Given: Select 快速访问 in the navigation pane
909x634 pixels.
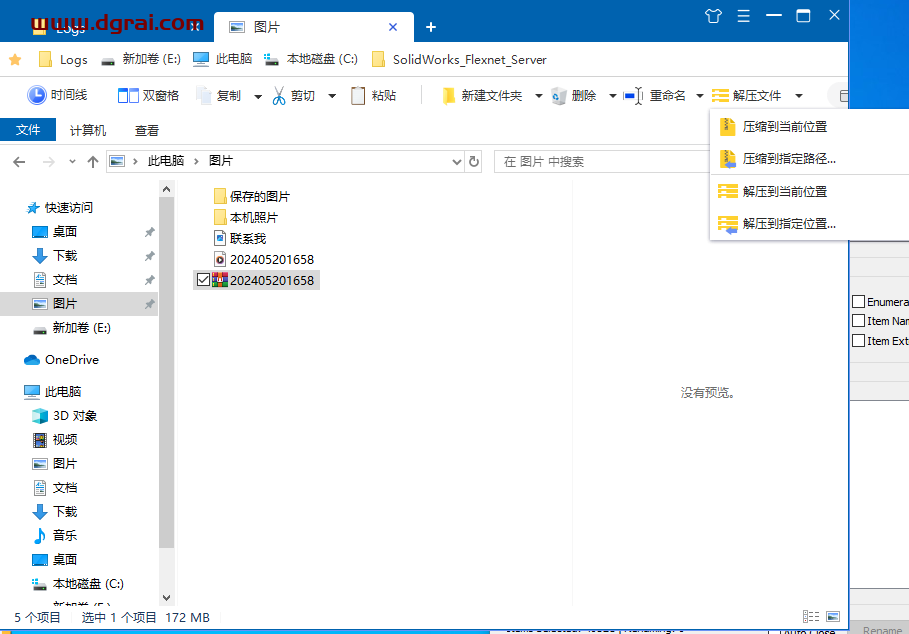Looking at the screenshot, I should [60, 207].
